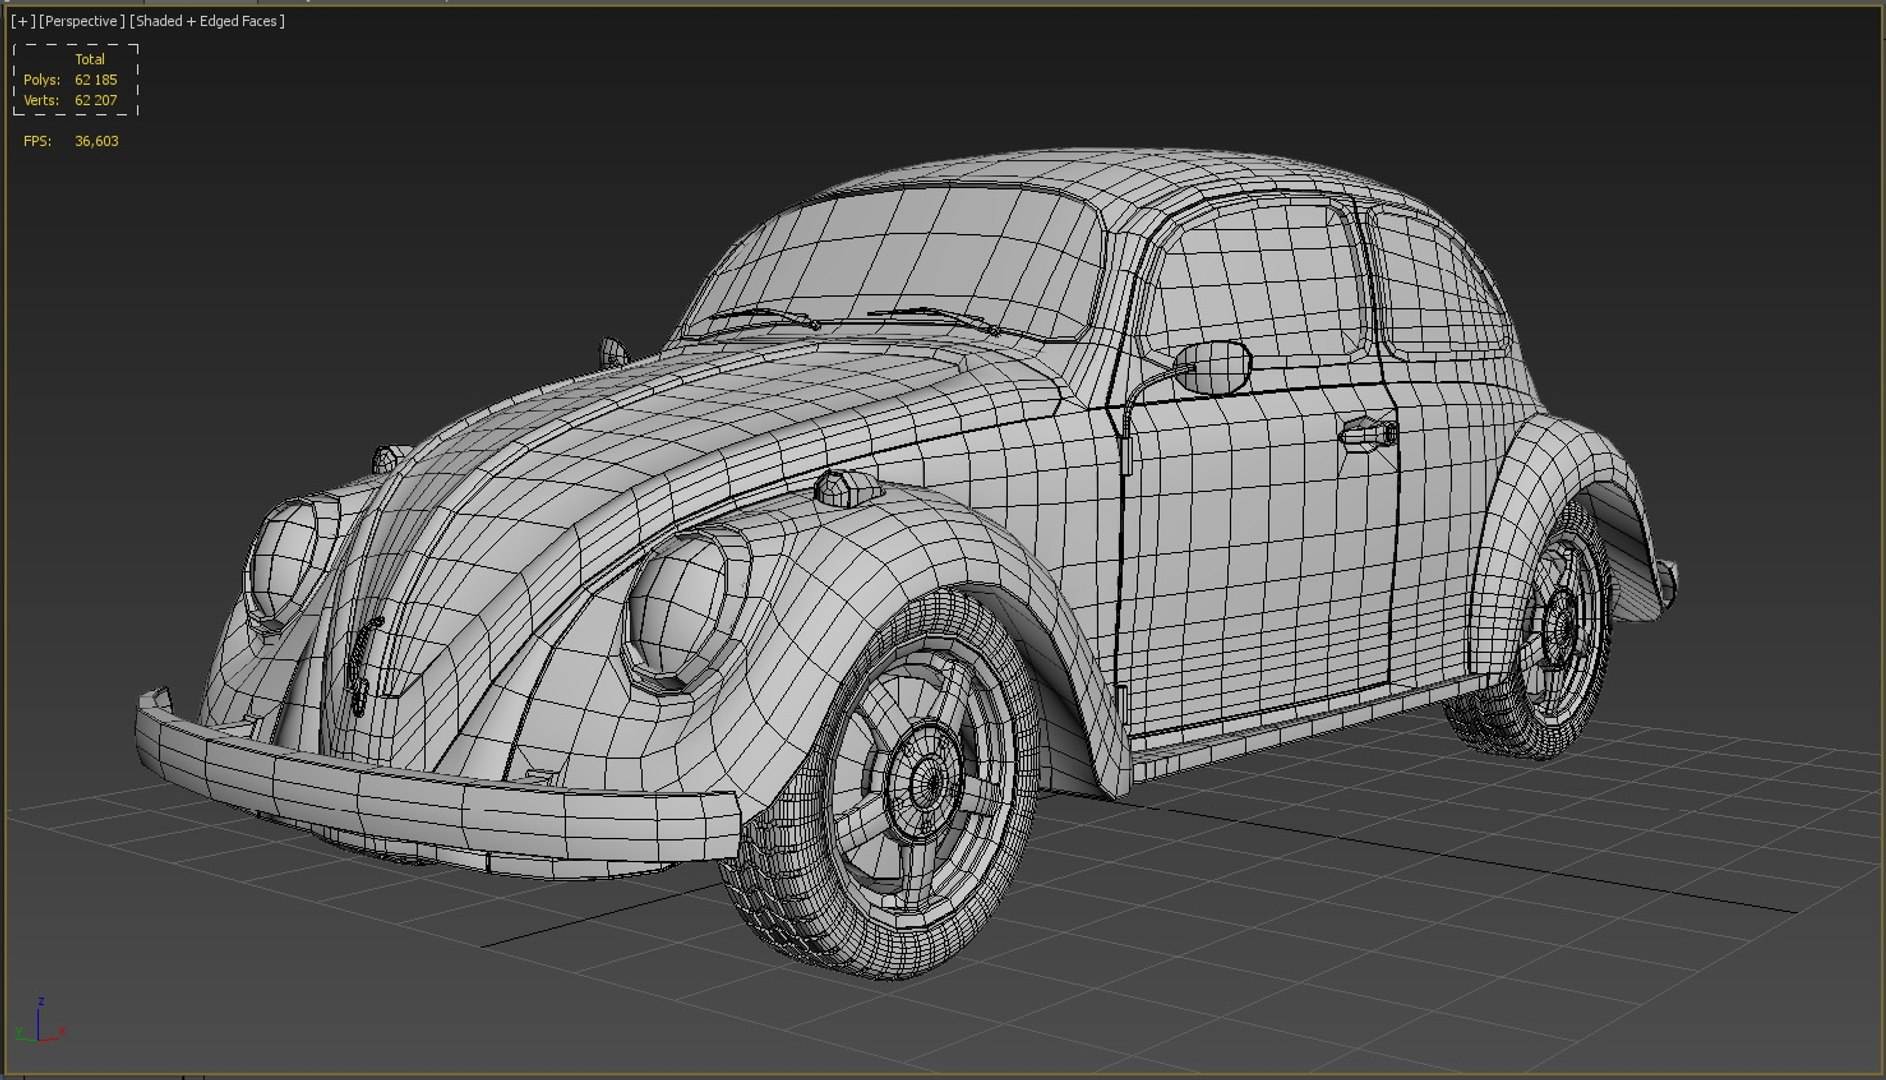Open the [+] viewport general menu
Image resolution: width=1886 pixels, height=1080 pixels.
(x=22, y=21)
